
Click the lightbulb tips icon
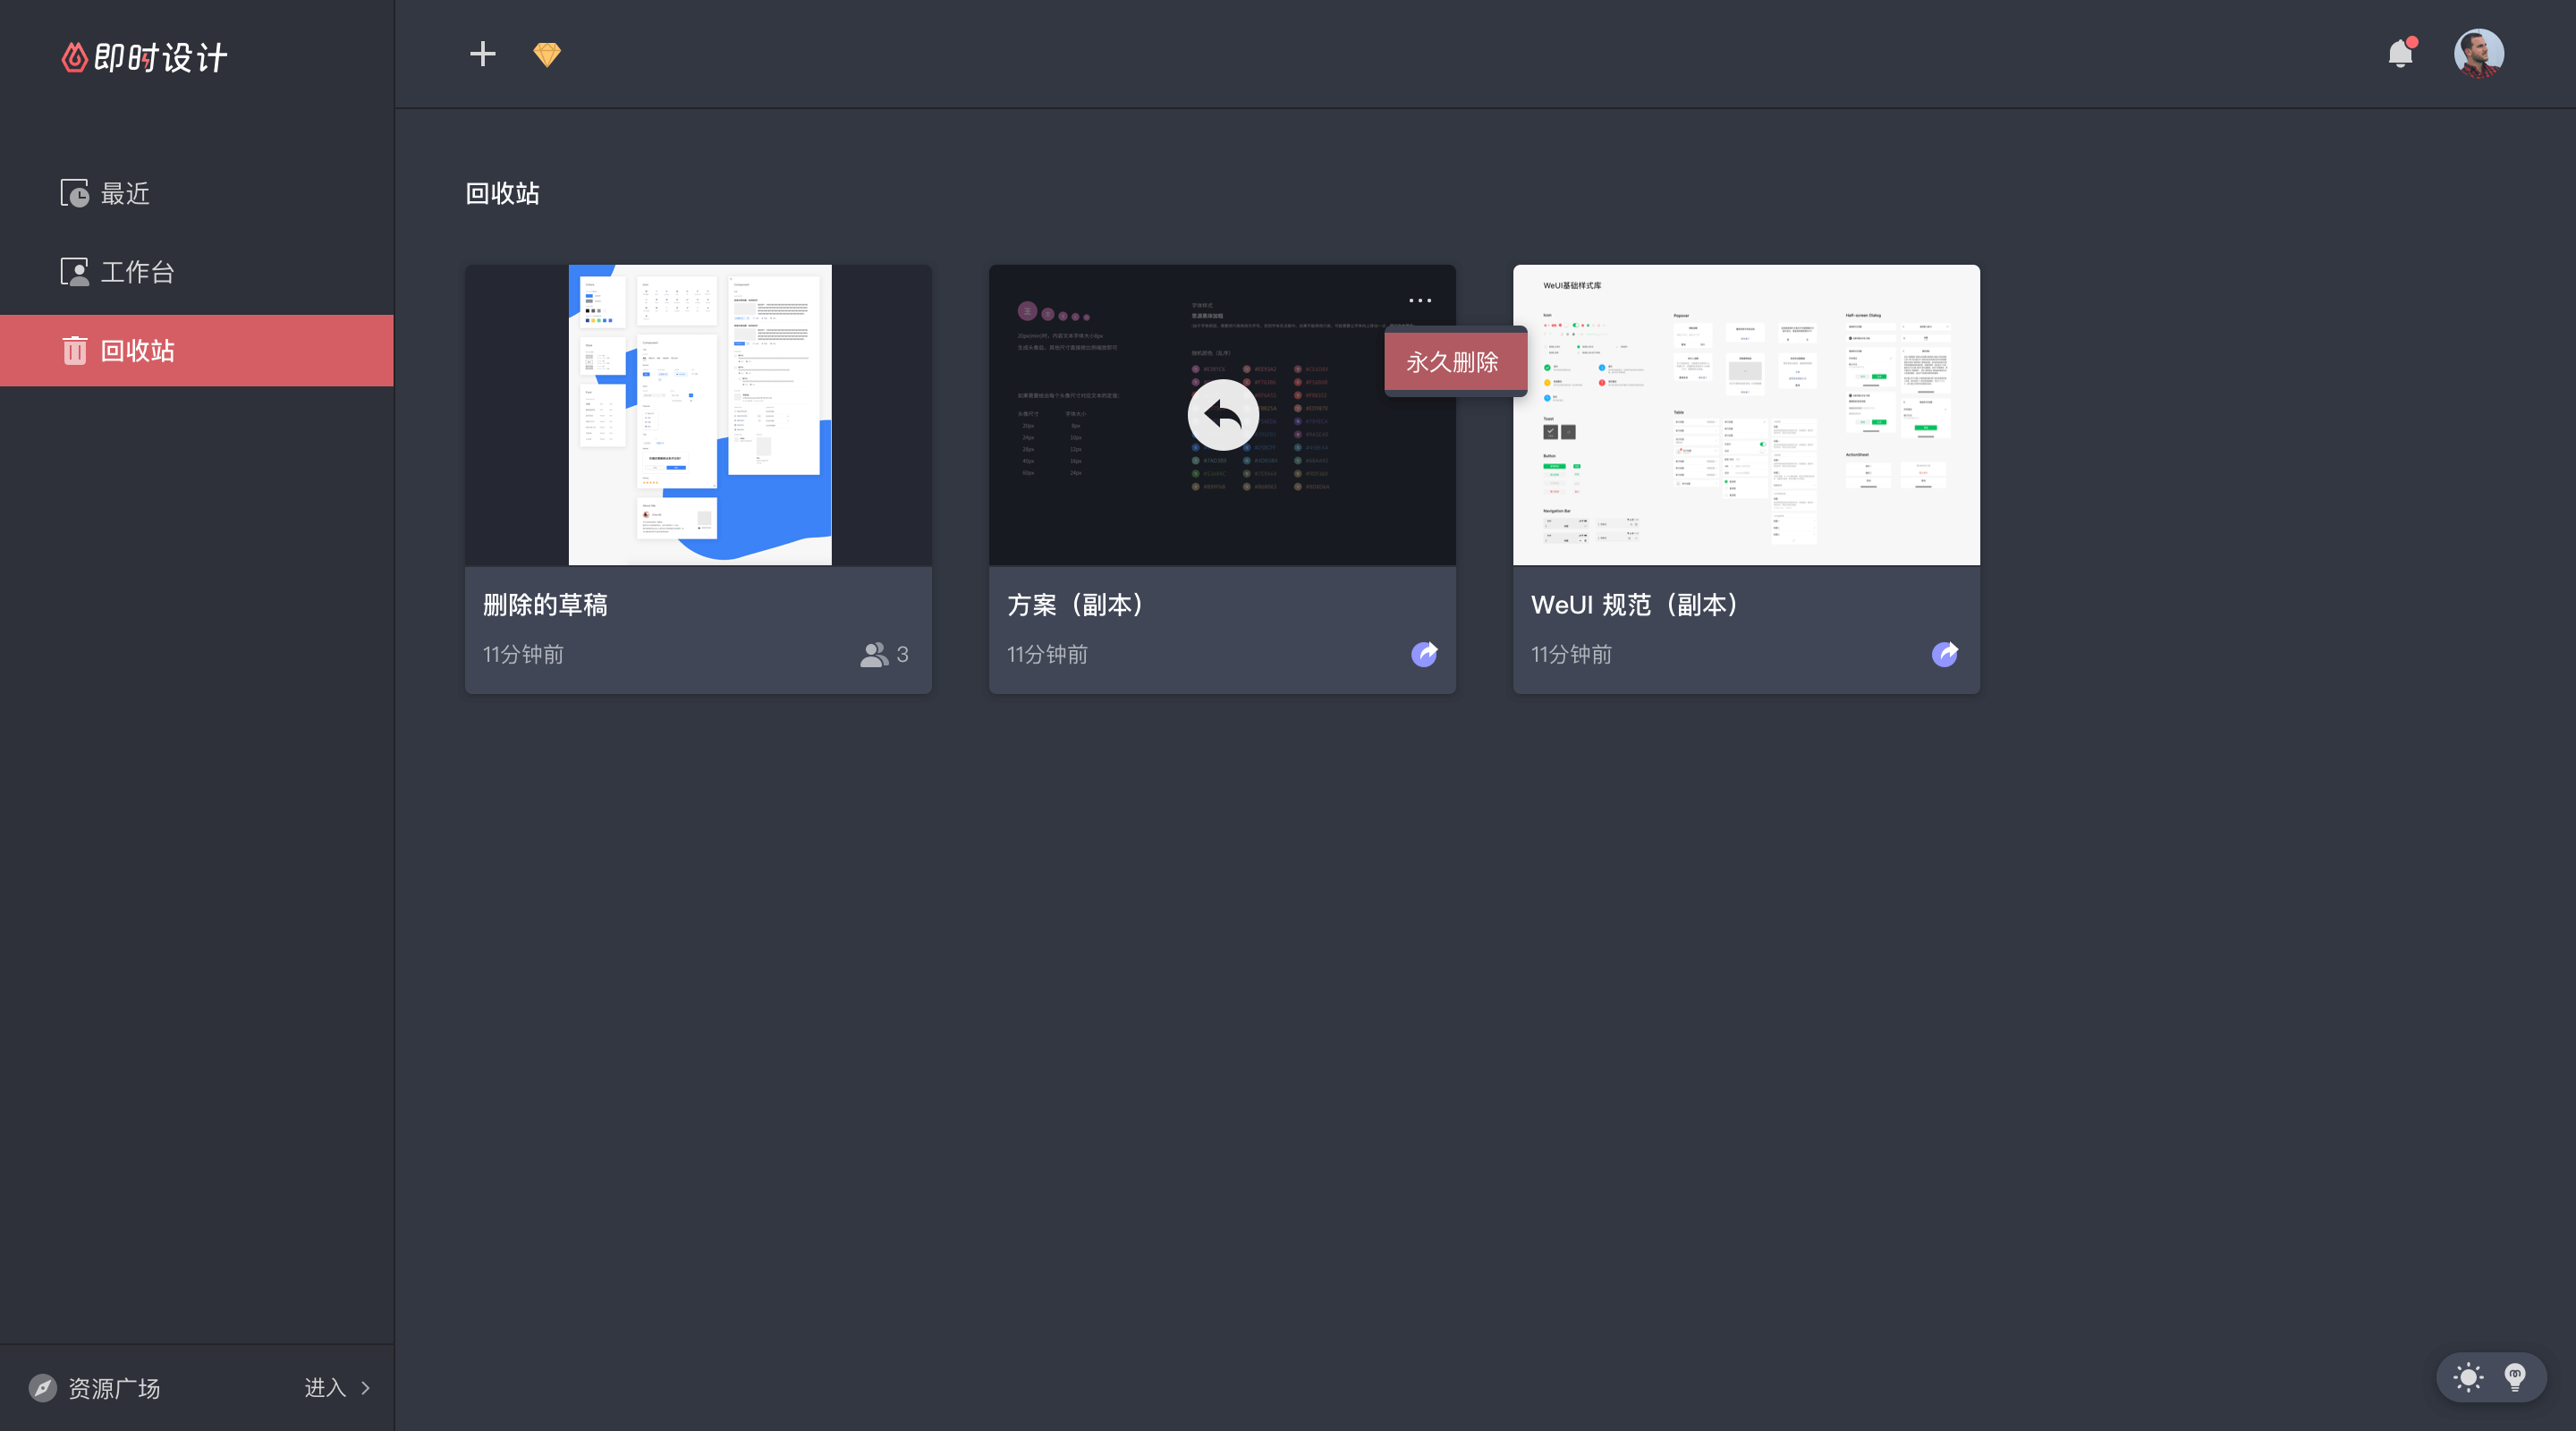tap(2515, 1377)
